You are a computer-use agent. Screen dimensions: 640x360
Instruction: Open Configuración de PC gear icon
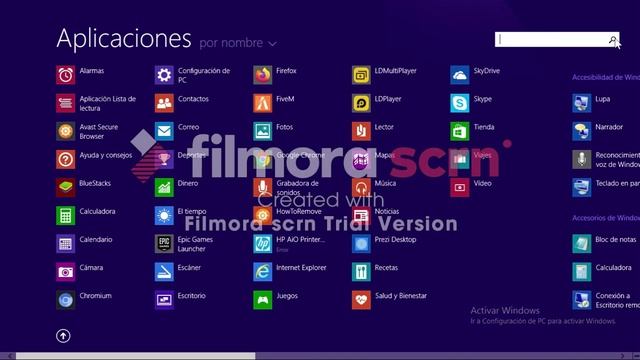pos(164,75)
